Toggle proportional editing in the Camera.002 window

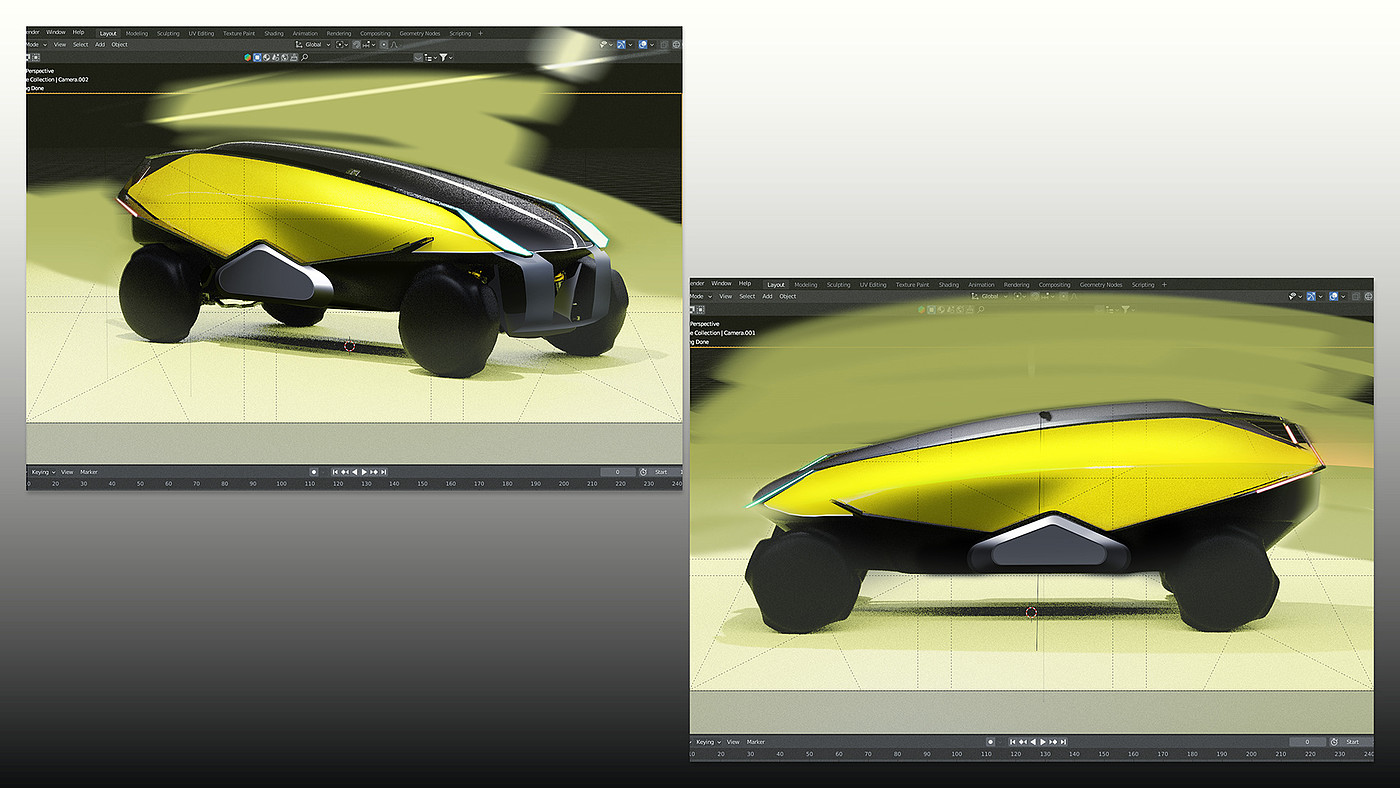383,45
